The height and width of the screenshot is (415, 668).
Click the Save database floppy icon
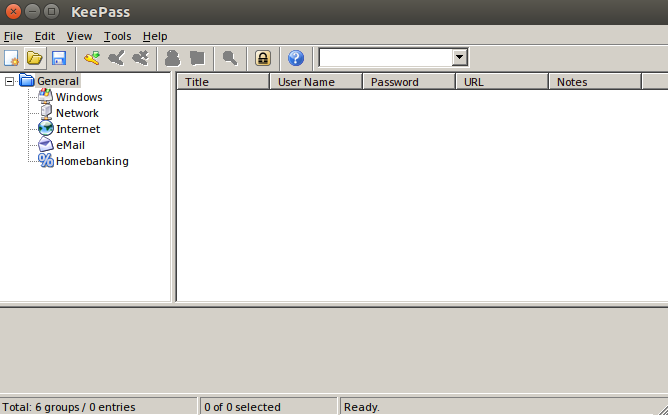59,58
